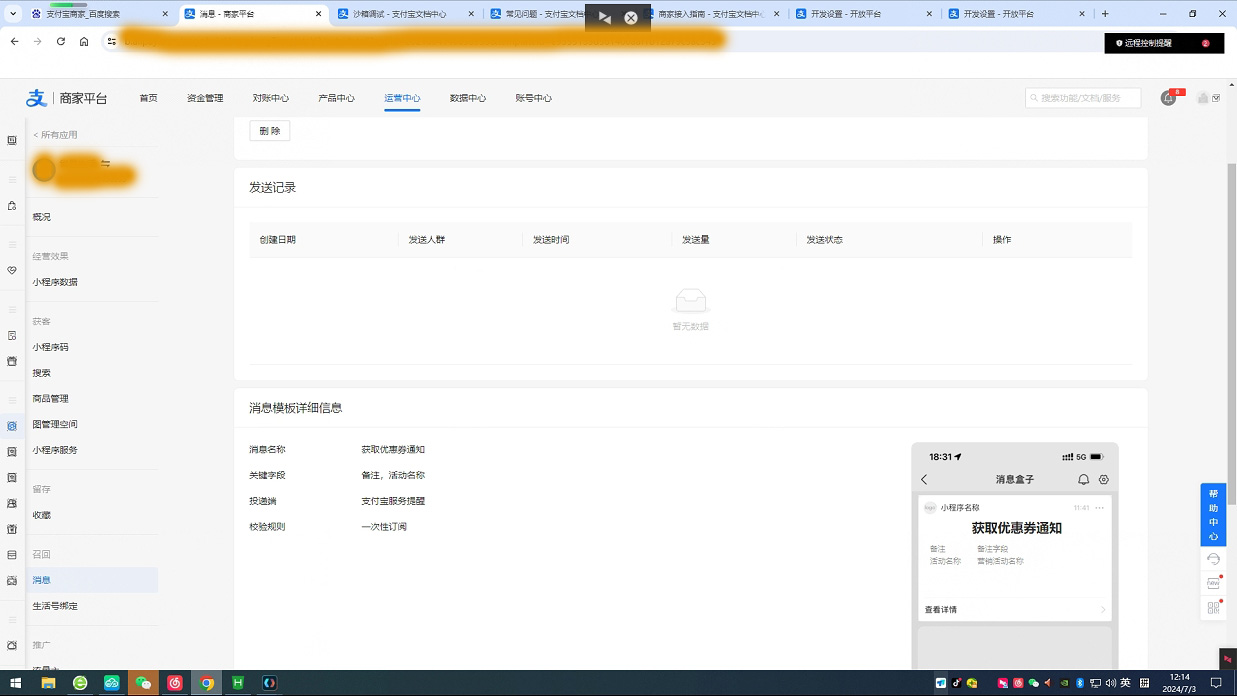Click browser home button
1237x696 pixels.
click(x=84, y=42)
